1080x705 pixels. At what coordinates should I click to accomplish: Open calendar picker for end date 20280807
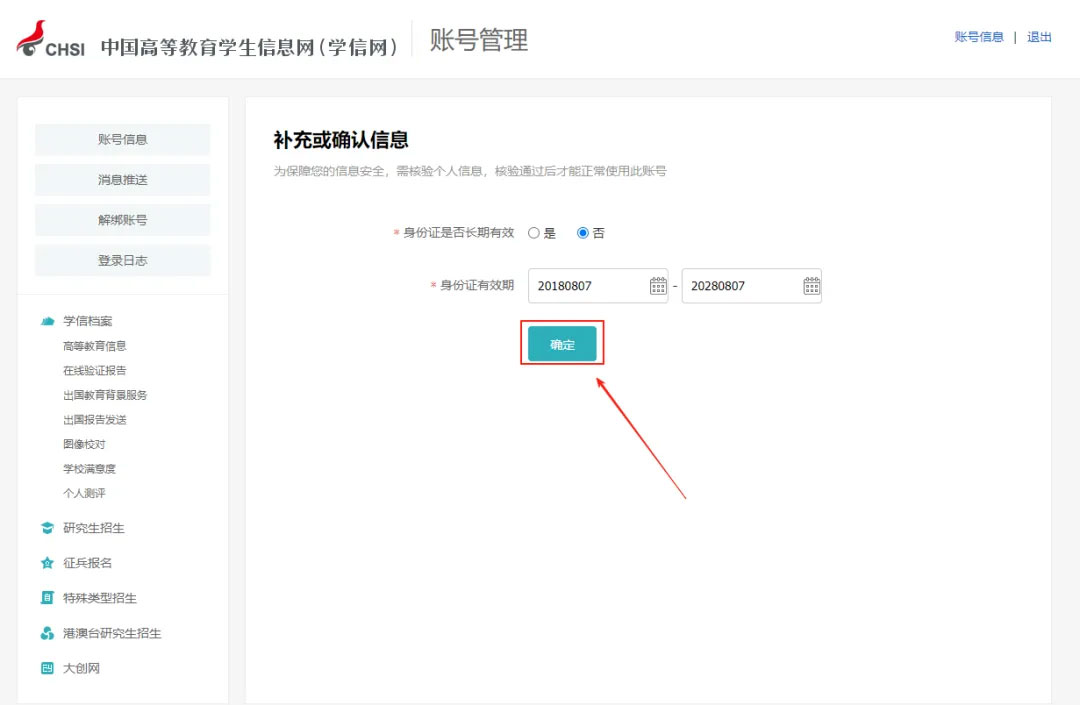(x=811, y=286)
